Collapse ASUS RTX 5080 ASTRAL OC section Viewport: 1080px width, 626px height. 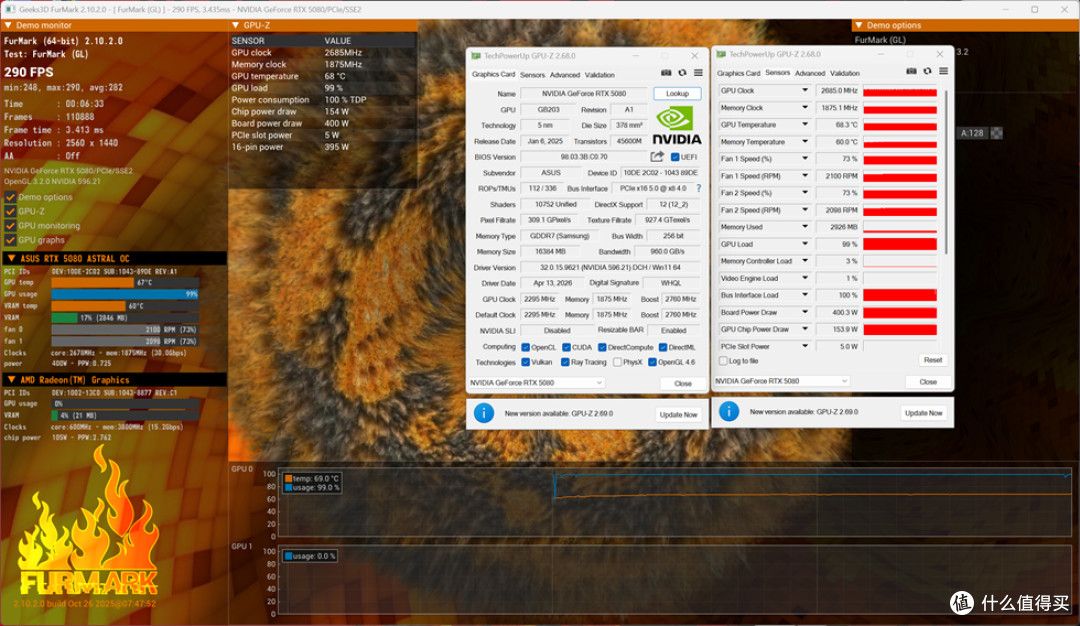click(x=11, y=258)
